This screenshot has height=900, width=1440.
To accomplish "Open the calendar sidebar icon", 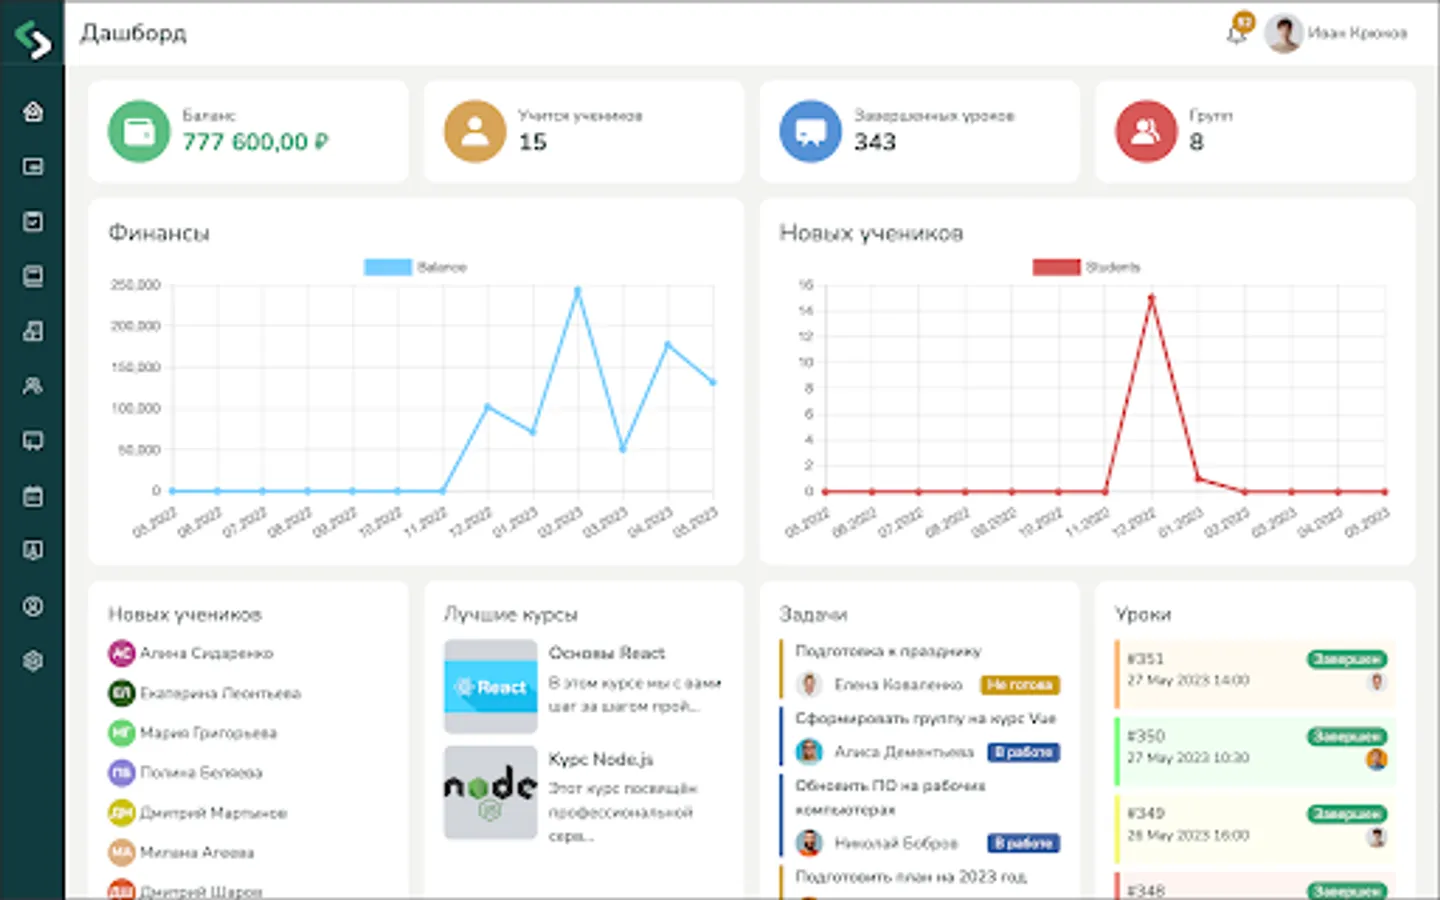I will [x=33, y=496].
